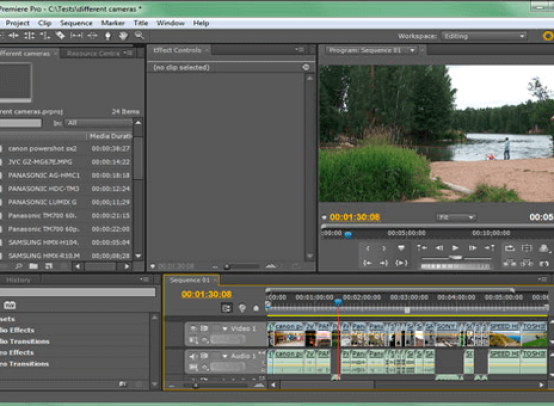Switch to the Effect Controls tab
Viewport: 554px width, 406px height.
177,50
